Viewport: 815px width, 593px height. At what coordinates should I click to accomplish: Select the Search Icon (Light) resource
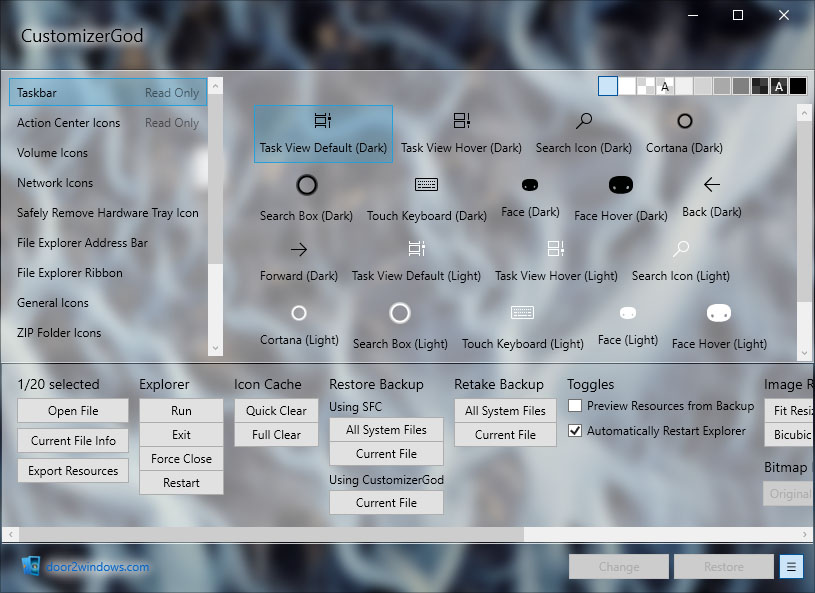[680, 261]
